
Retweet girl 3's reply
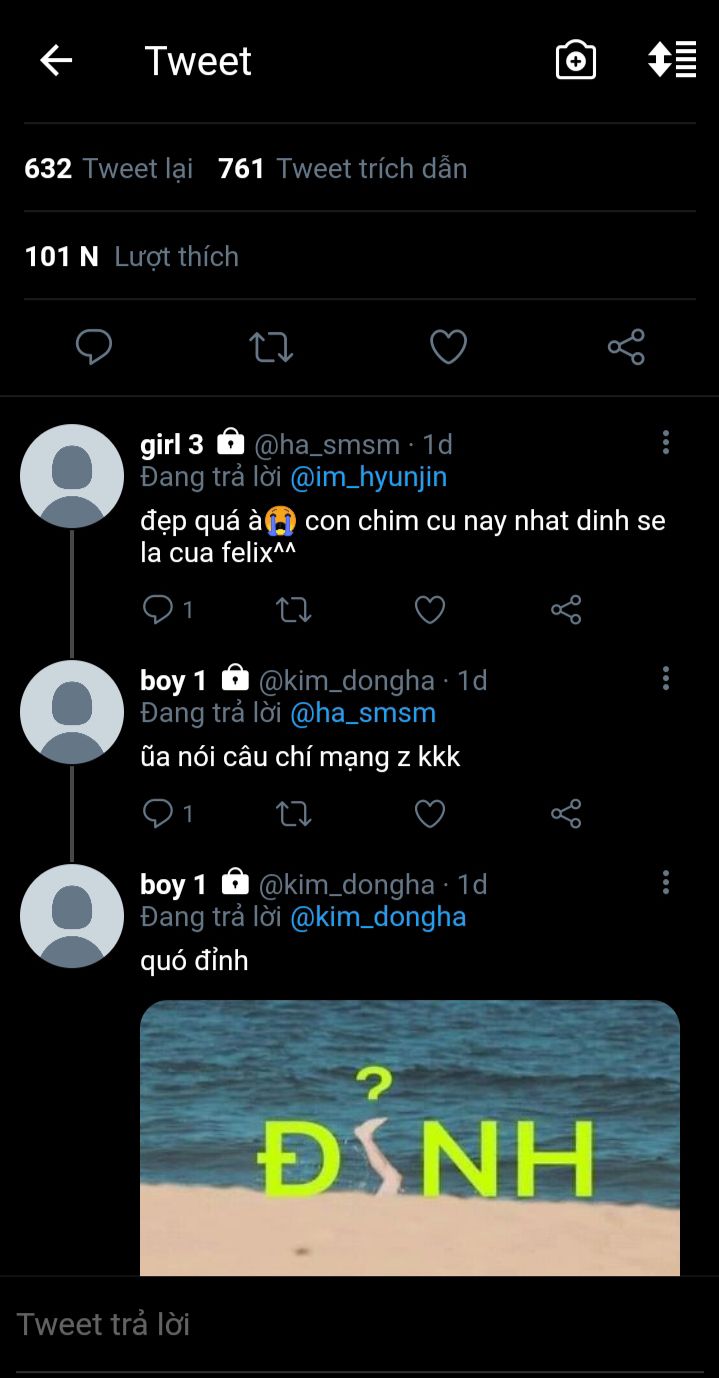pos(294,610)
